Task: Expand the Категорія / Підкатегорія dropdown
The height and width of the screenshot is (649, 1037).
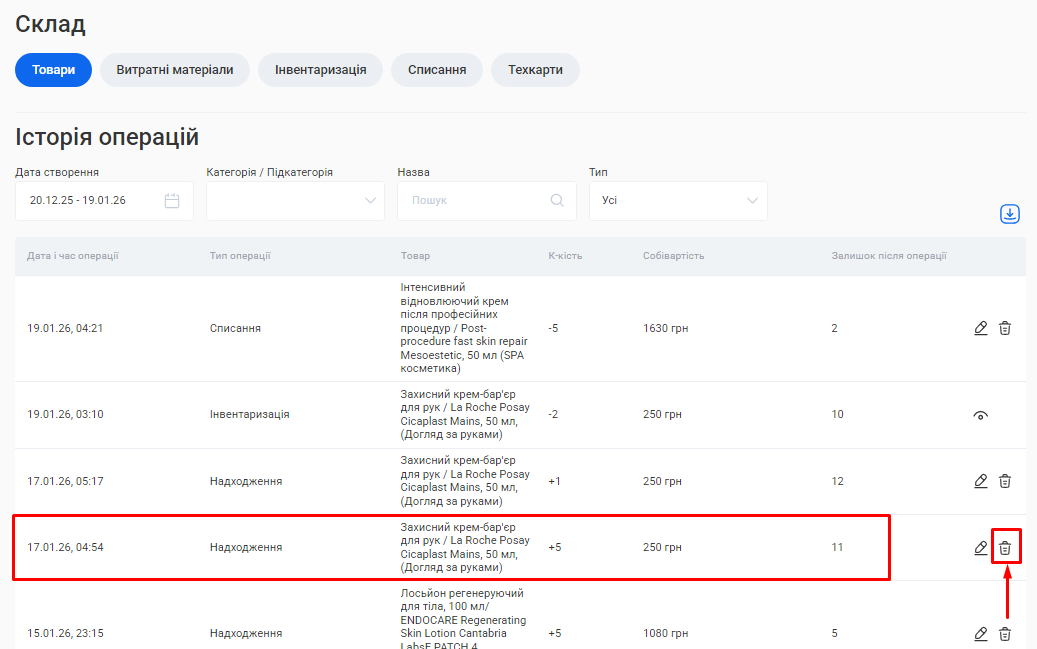Action: tap(295, 201)
